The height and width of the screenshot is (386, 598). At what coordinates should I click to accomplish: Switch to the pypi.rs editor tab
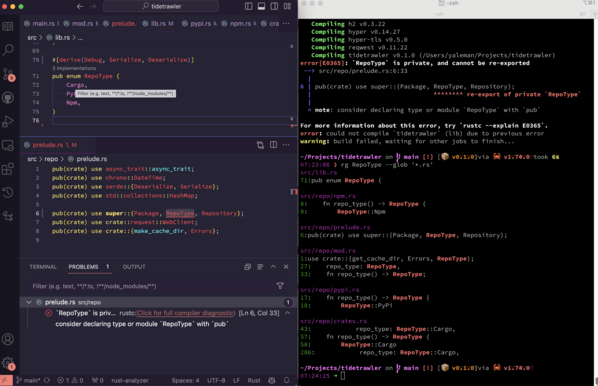[x=199, y=24]
